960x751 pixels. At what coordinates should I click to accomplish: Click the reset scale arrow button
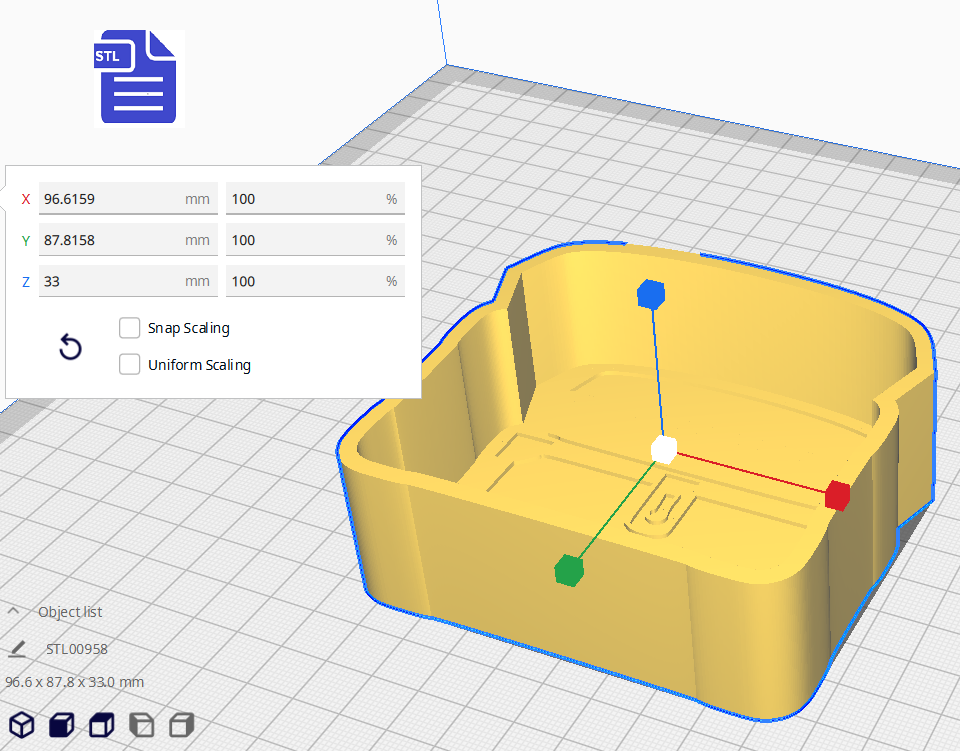click(70, 347)
